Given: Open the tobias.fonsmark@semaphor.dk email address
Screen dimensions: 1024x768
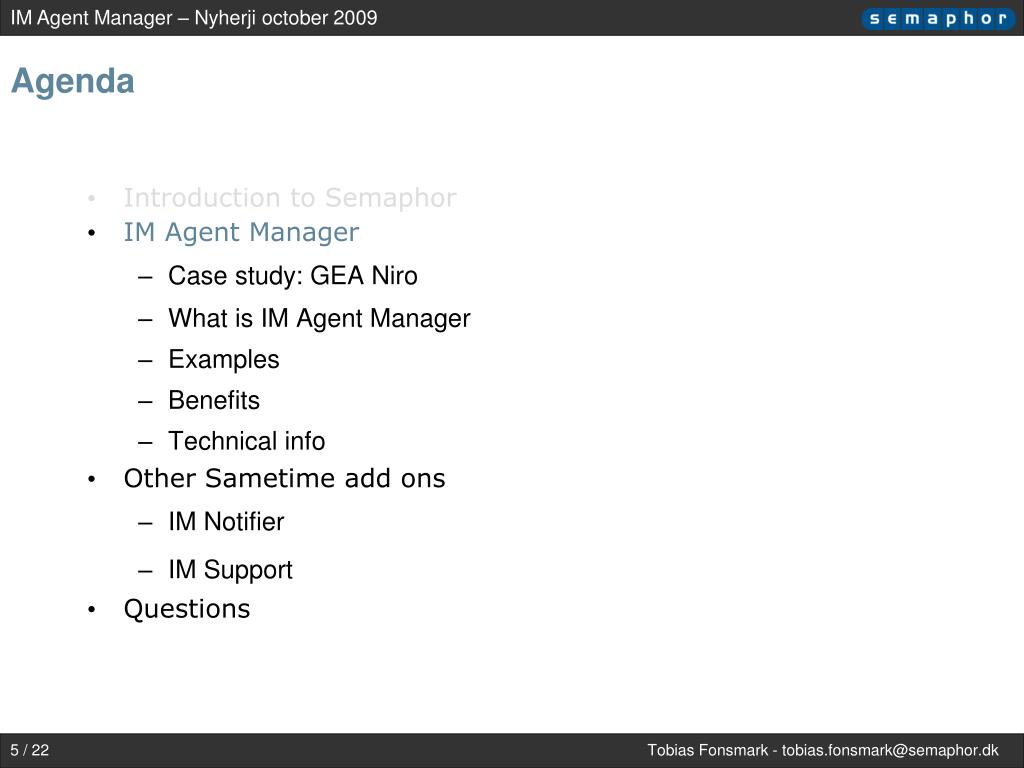Looking at the screenshot, I should point(890,750).
